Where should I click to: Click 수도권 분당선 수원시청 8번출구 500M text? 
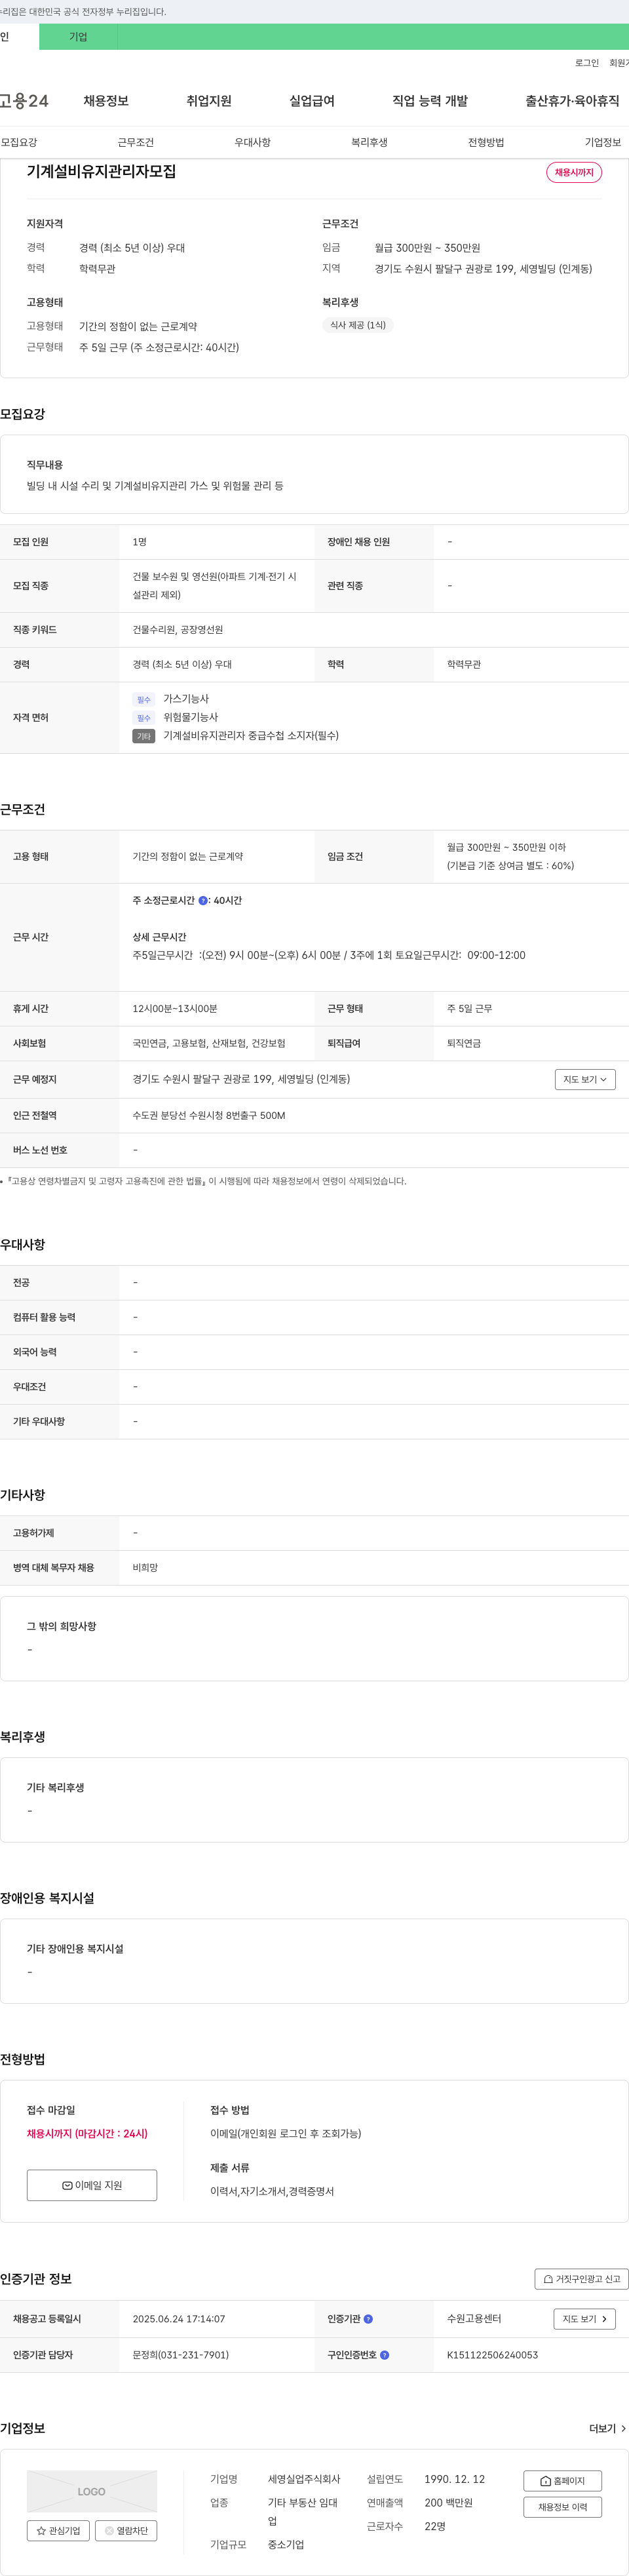(x=209, y=1116)
